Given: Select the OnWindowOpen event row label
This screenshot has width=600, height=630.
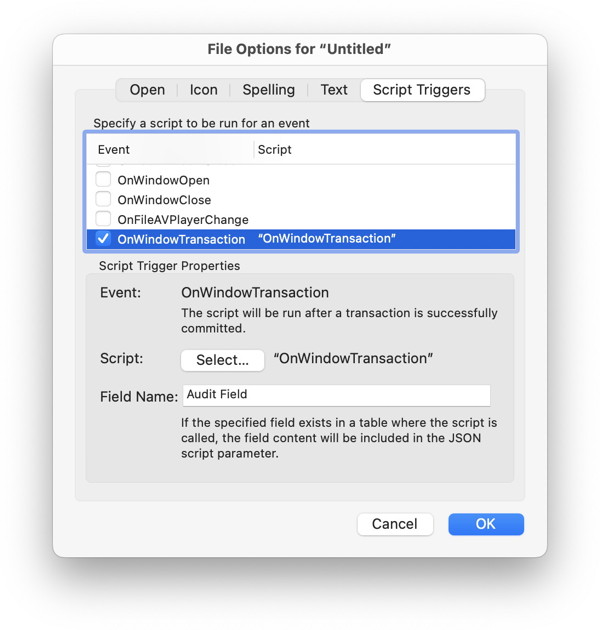Looking at the screenshot, I should pos(163,181).
